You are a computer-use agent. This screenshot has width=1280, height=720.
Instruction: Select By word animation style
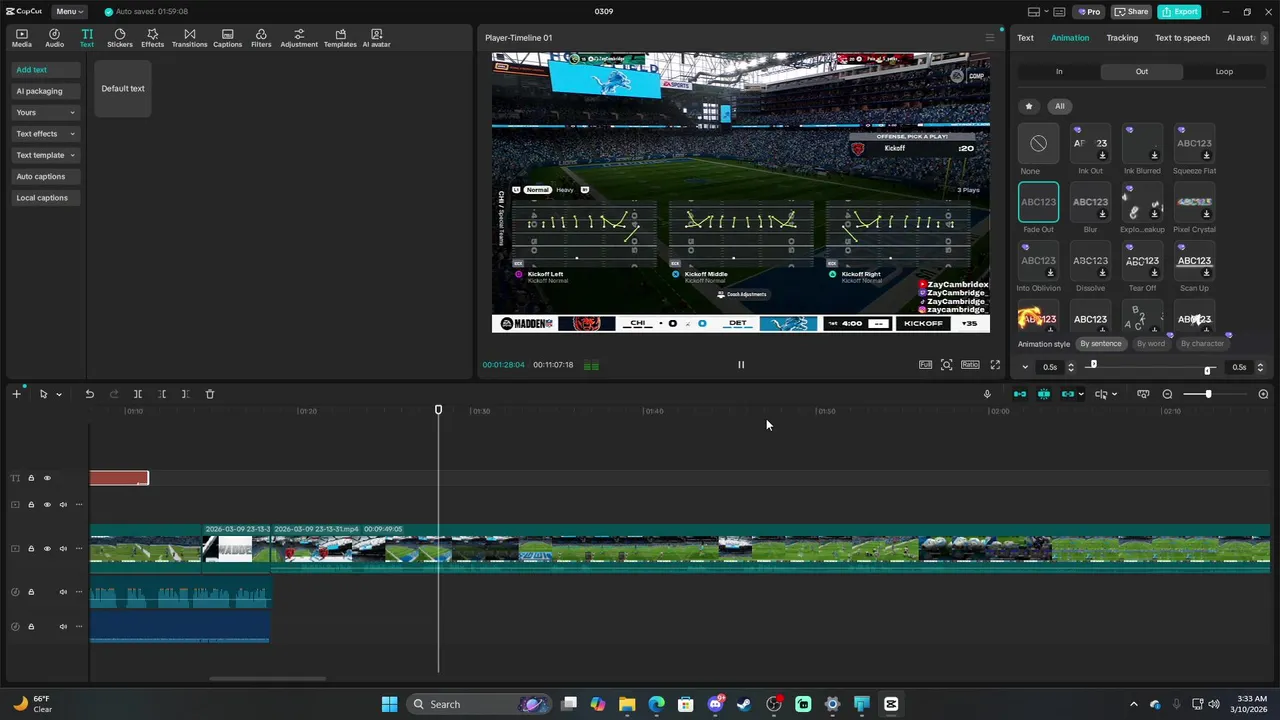pyautogui.click(x=1150, y=344)
